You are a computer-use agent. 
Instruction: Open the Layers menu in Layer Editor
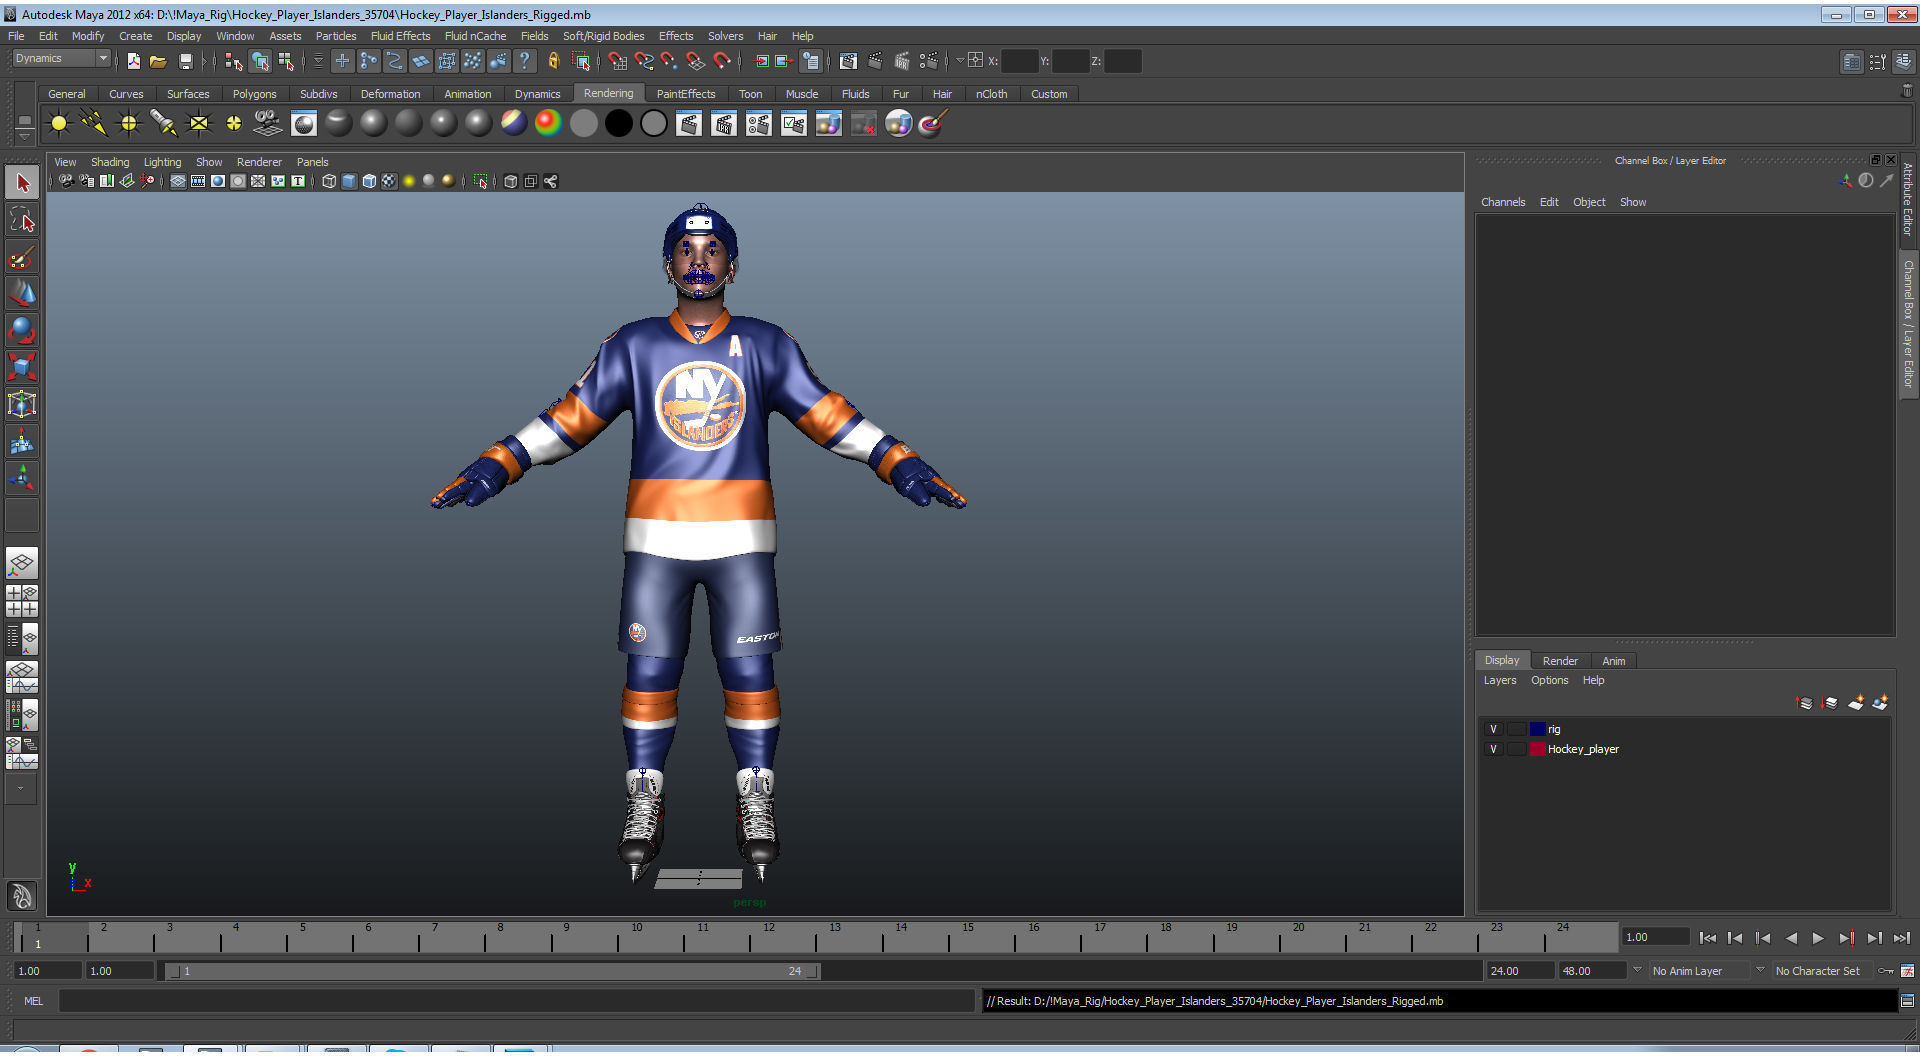(1499, 680)
